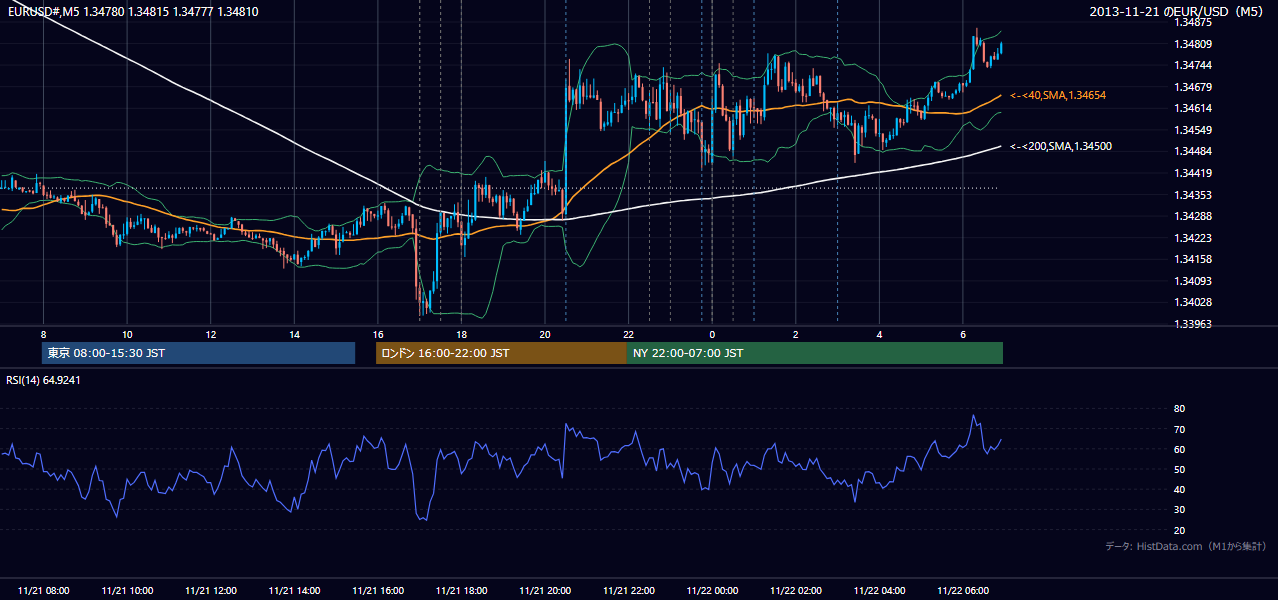Click price axis value 1.34549
Image resolution: width=1278 pixels, height=600 pixels.
click(x=1194, y=130)
